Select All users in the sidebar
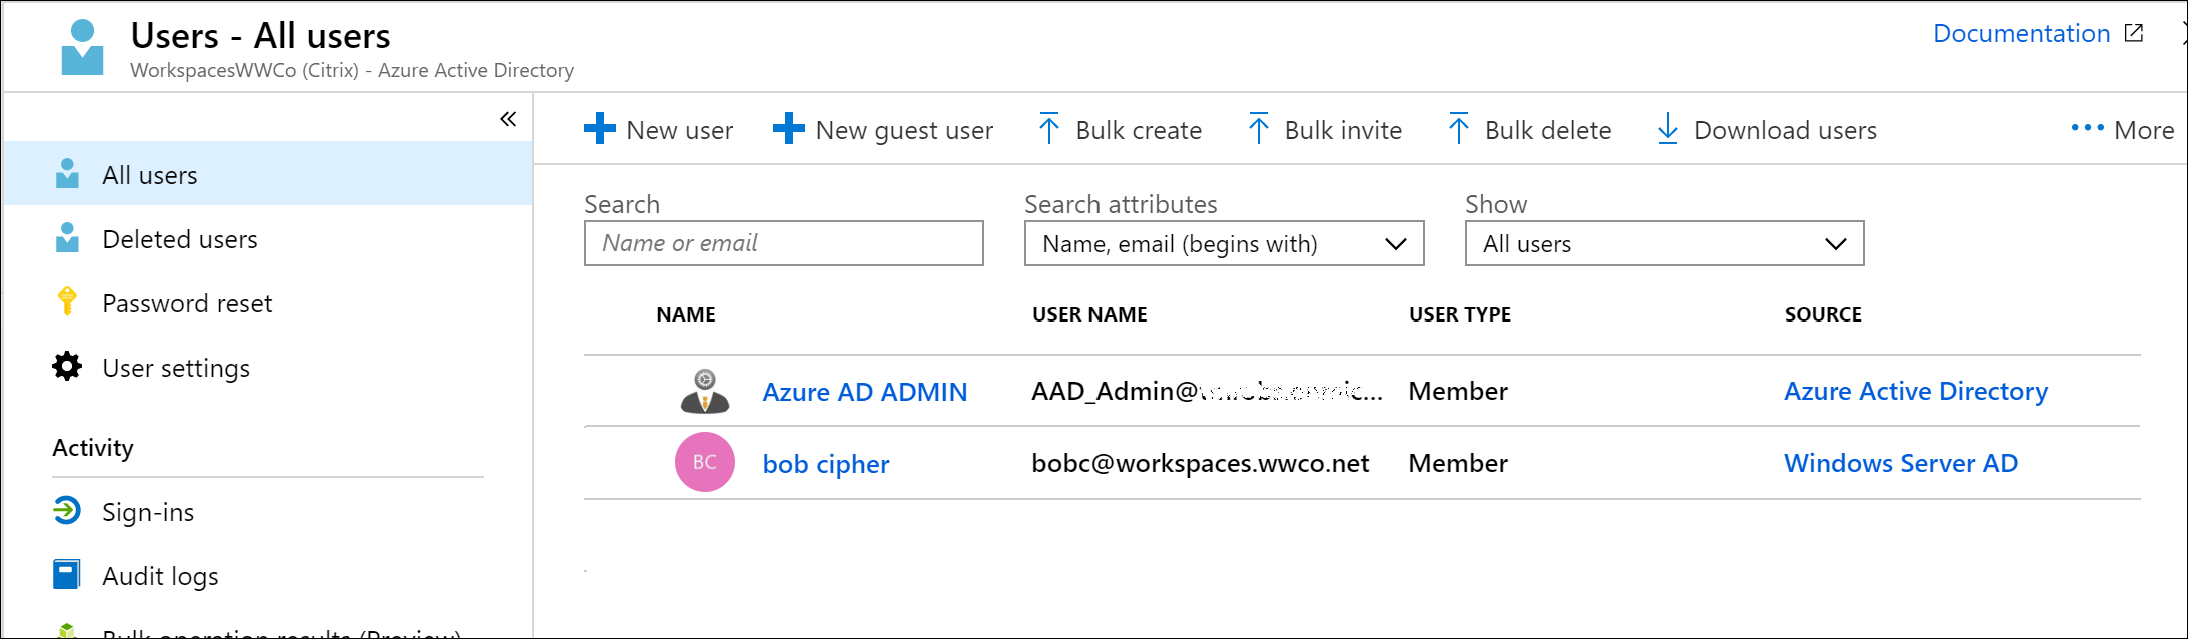The image size is (2188, 639). [x=150, y=175]
